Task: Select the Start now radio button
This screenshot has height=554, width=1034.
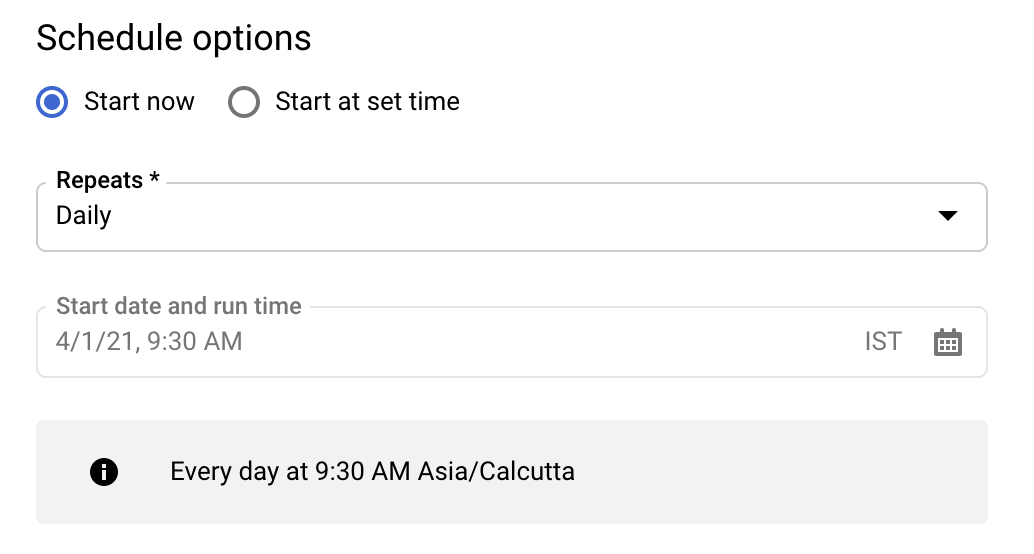Action: pos(52,102)
